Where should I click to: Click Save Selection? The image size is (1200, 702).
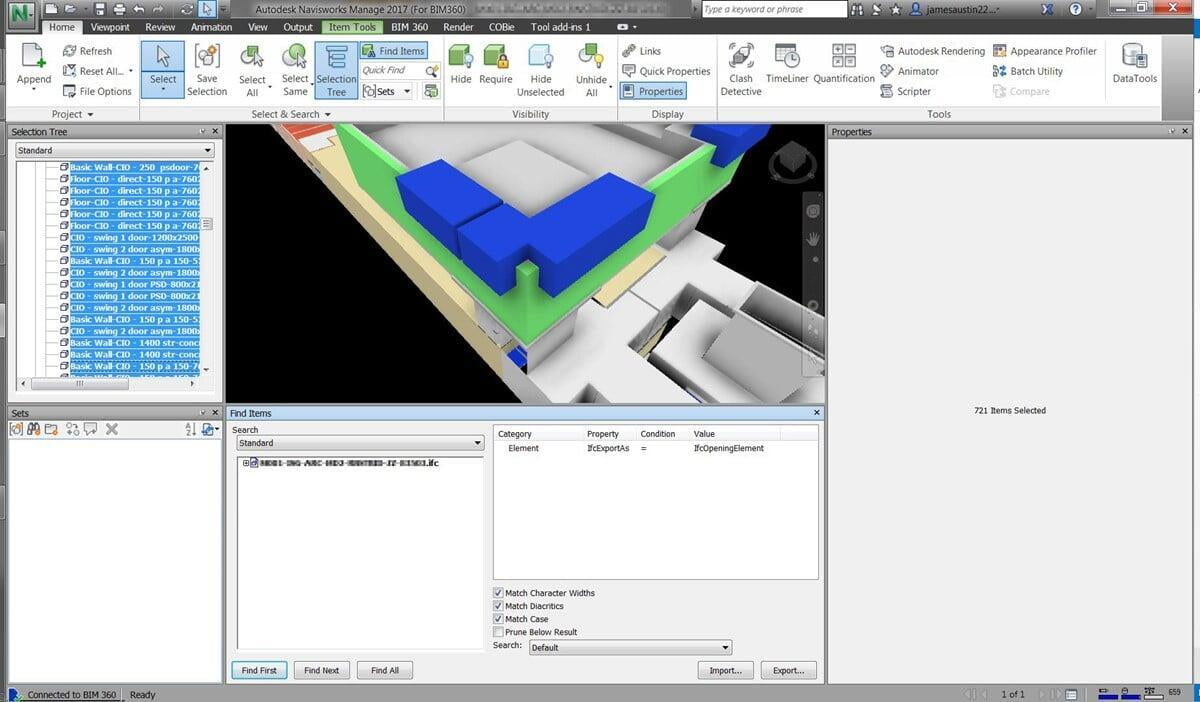pyautogui.click(x=207, y=70)
